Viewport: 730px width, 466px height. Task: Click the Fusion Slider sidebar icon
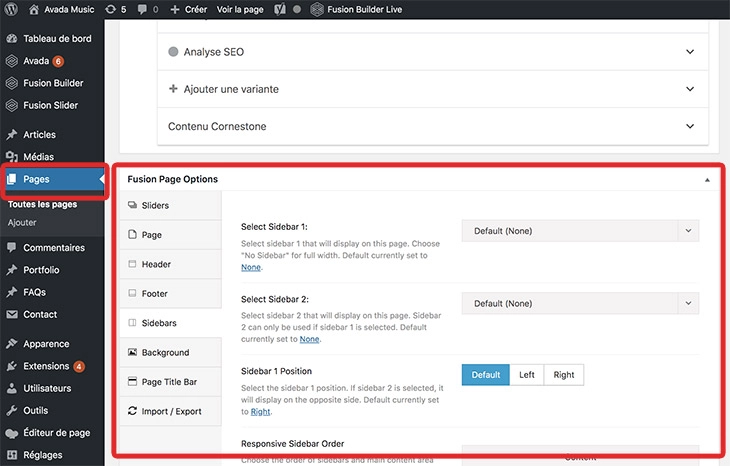click(12, 106)
